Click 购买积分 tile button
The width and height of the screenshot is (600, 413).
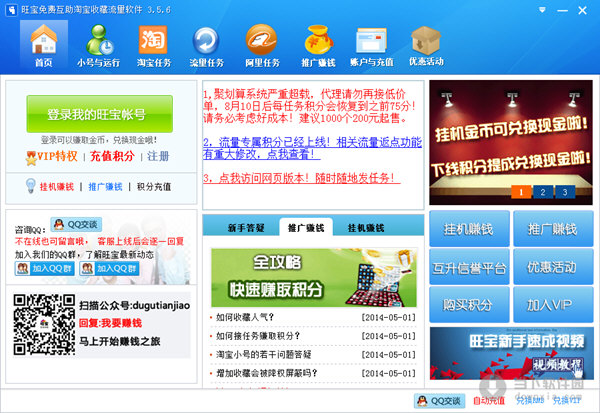(469, 305)
